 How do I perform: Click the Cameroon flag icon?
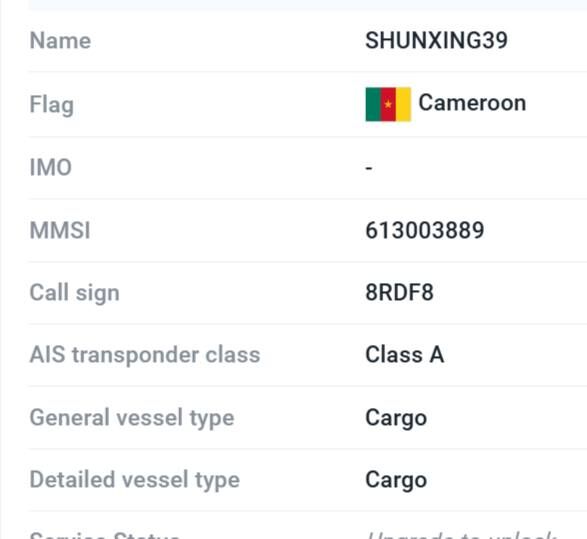[388, 104]
